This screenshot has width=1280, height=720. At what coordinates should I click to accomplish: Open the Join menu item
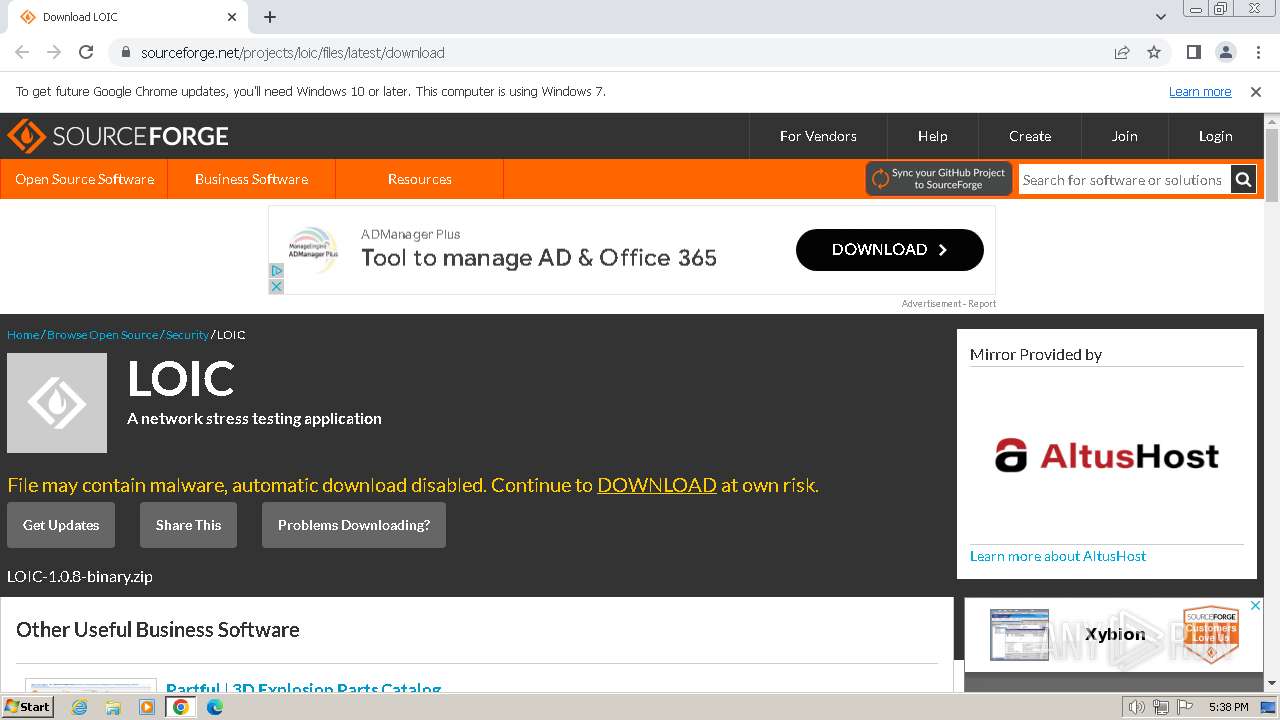pos(1125,136)
